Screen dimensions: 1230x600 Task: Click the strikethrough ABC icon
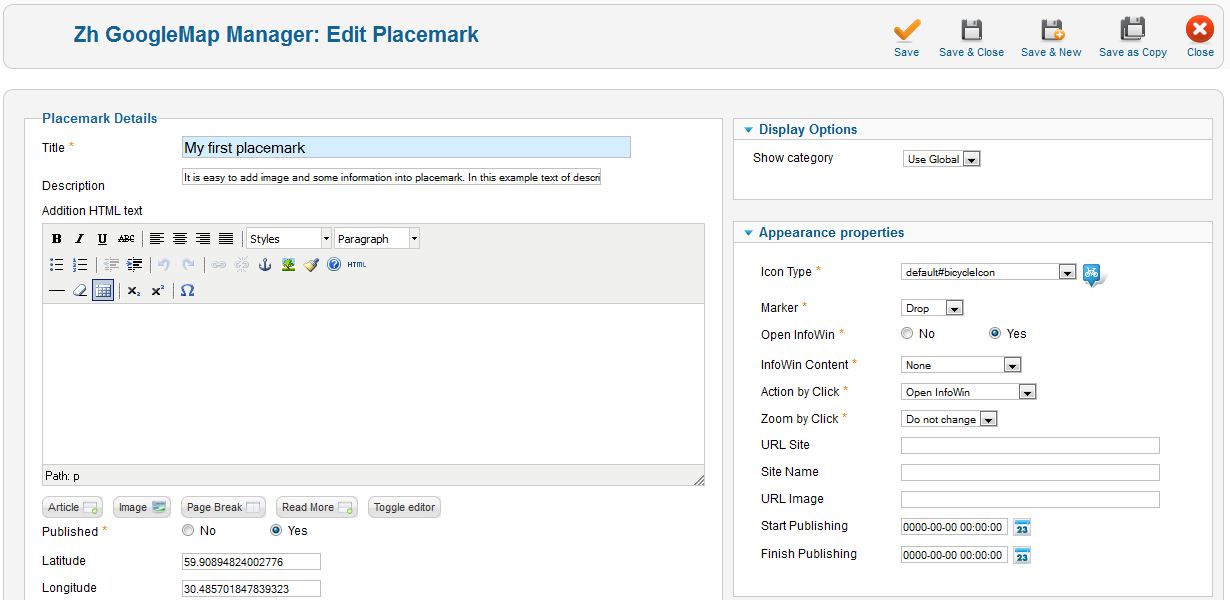tap(126, 239)
